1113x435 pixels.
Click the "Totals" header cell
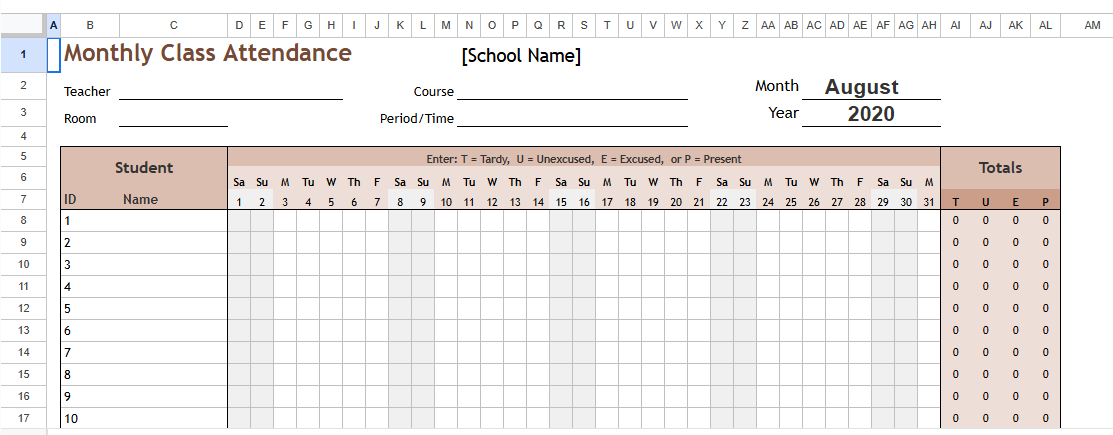[1000, 168]
